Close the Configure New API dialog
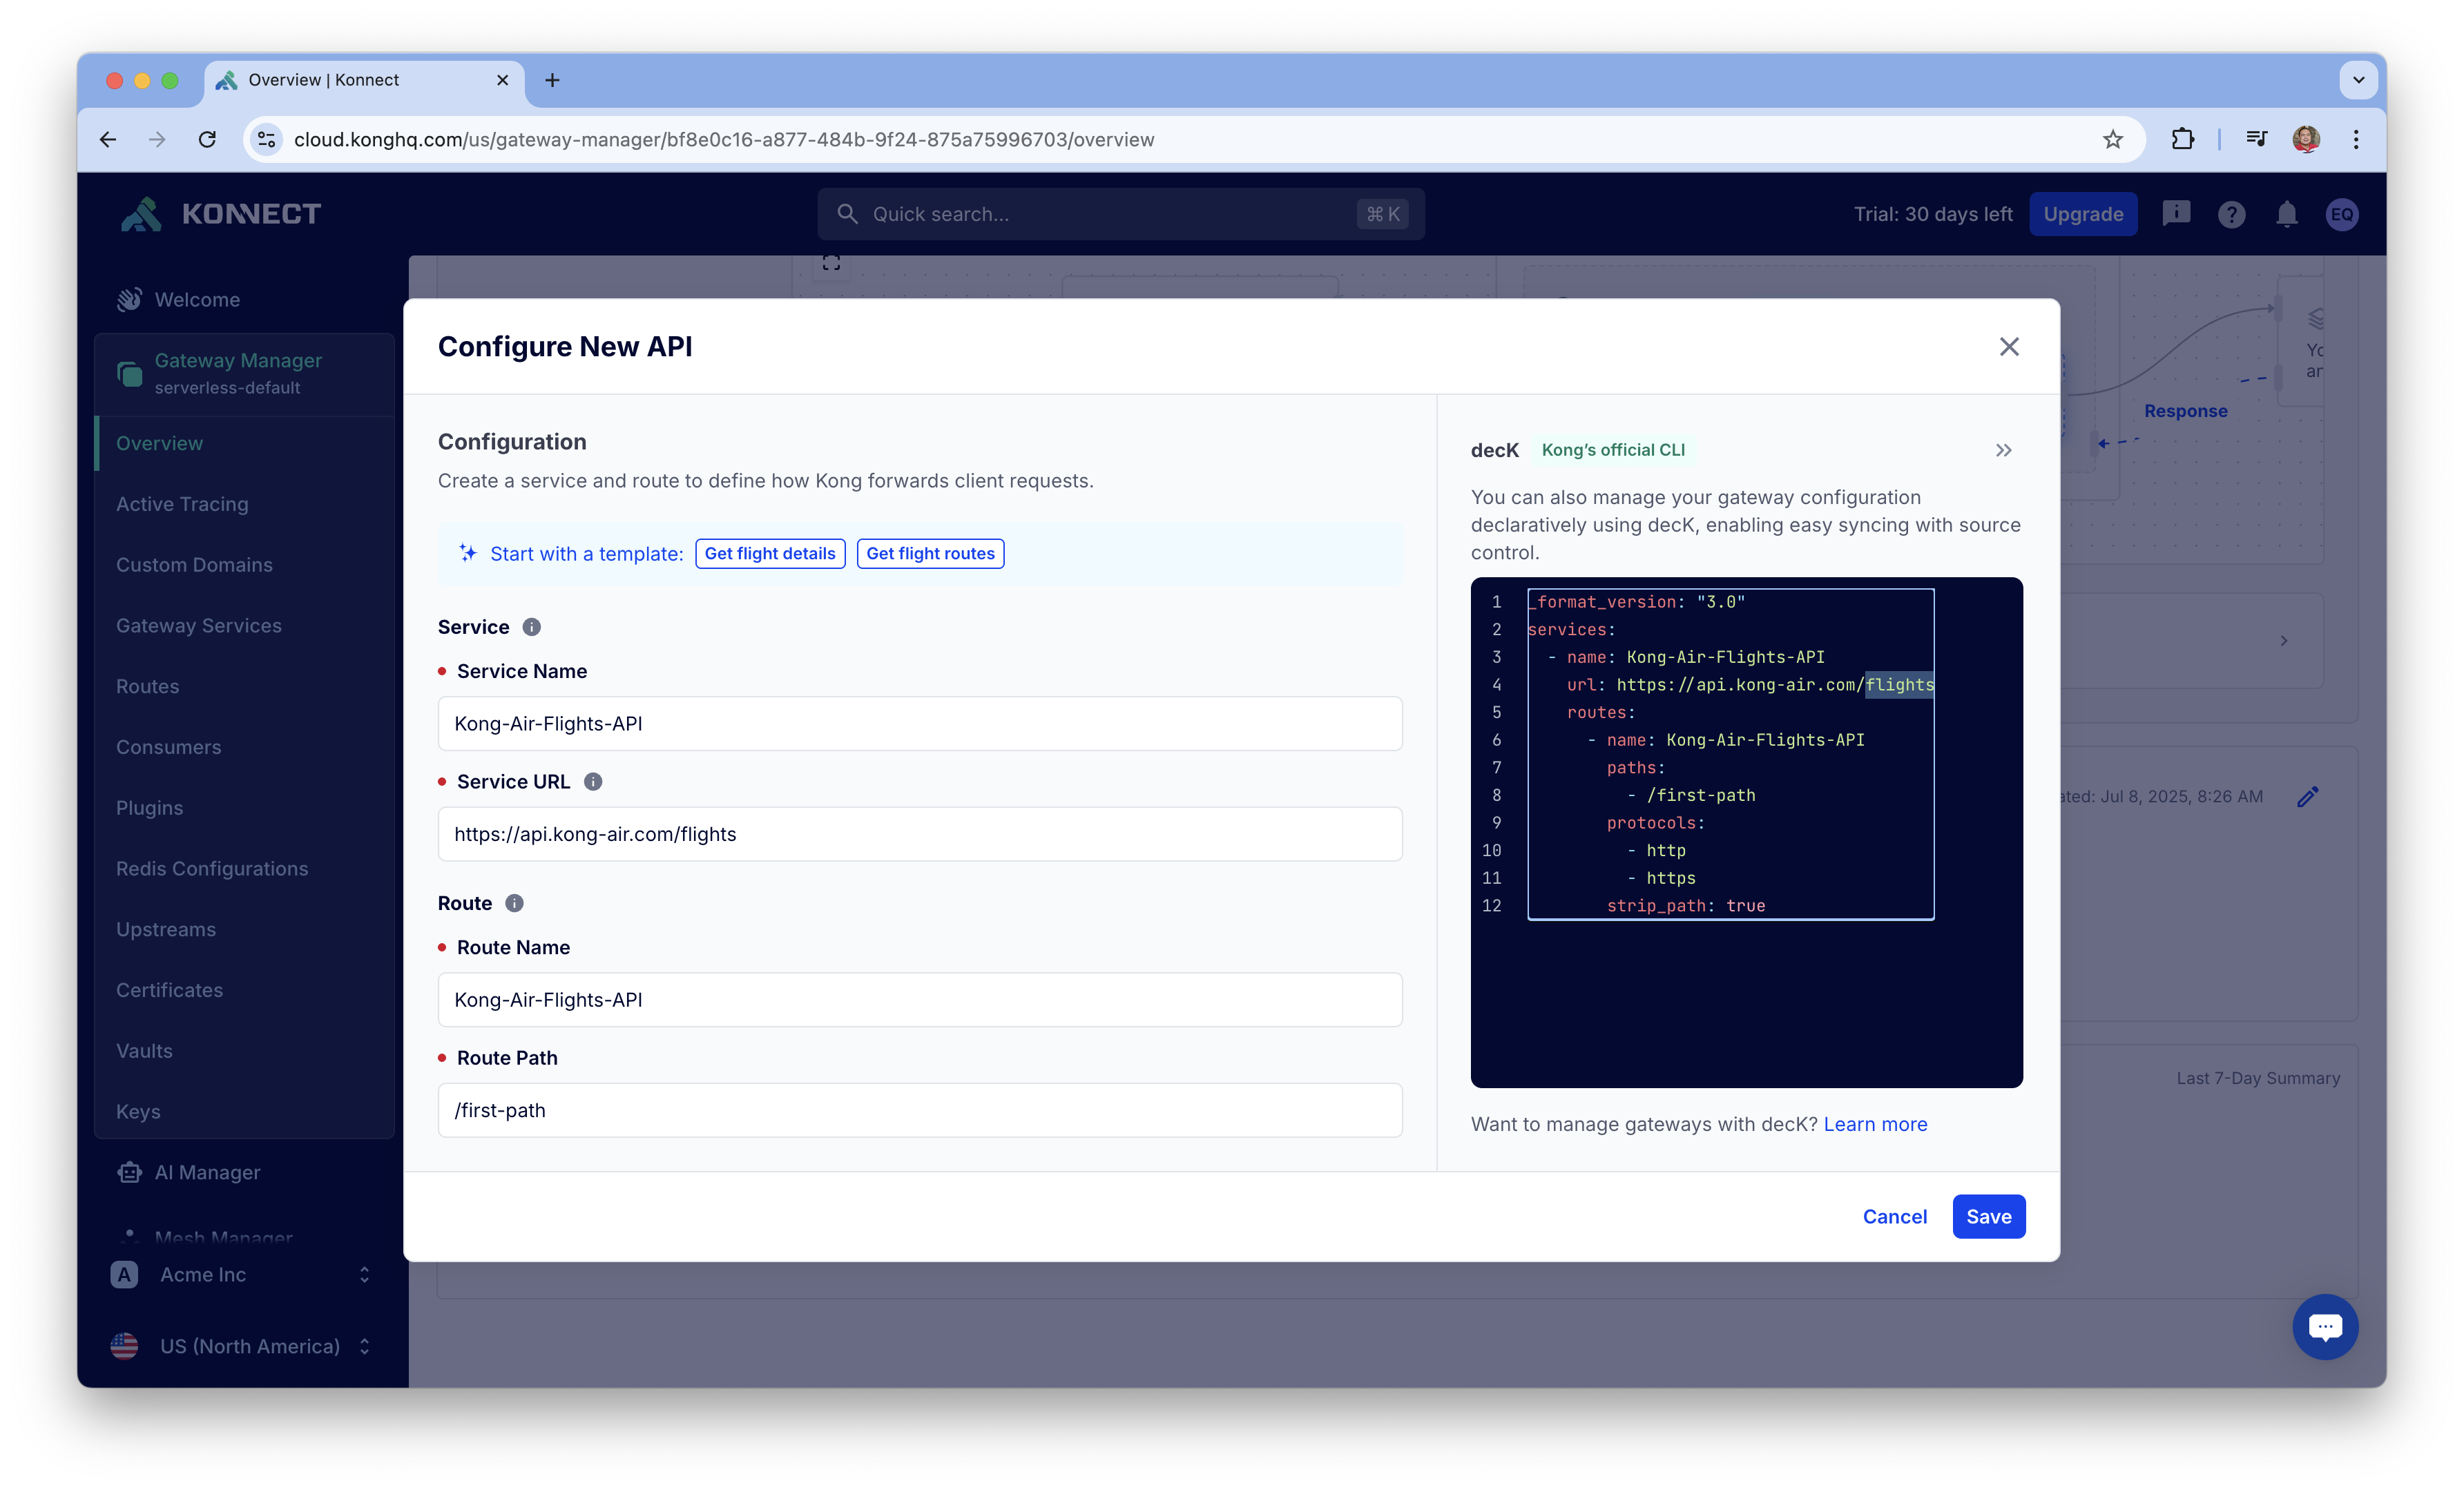 (2008, 347)
